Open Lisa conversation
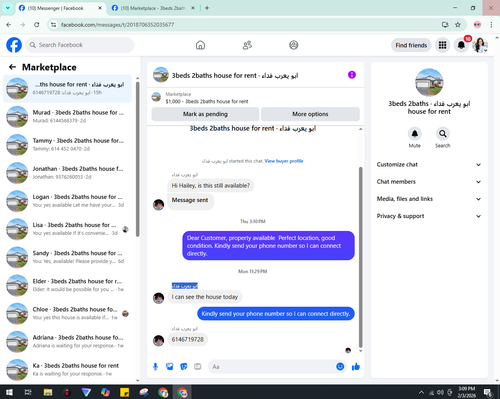Image resolution: width=500 pixels, height=399 pixels. click(x=67, y=229)
